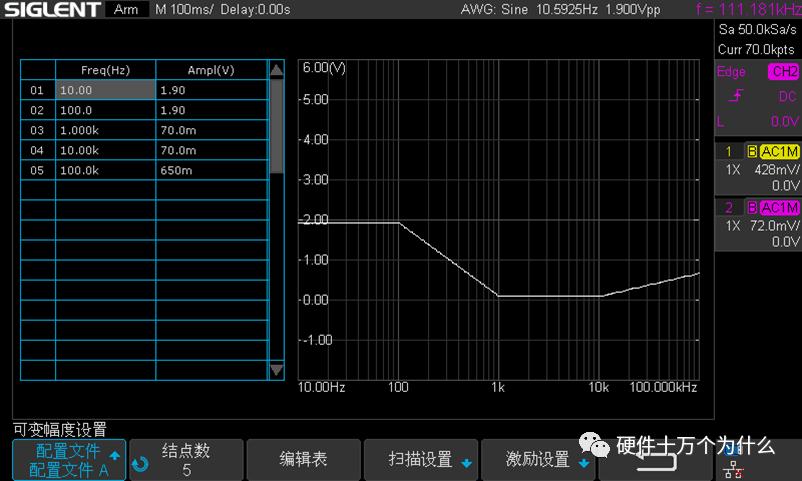Image resolution: width=802 pixels, height=481 pixels.
Task: Click the scroll-up arrow of the table
Action: click(276, 70)
